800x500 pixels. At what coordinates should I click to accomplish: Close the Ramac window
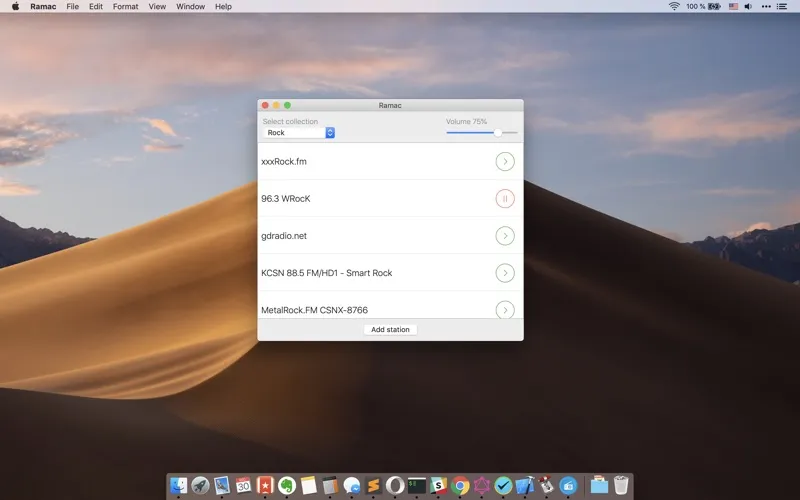265,105
